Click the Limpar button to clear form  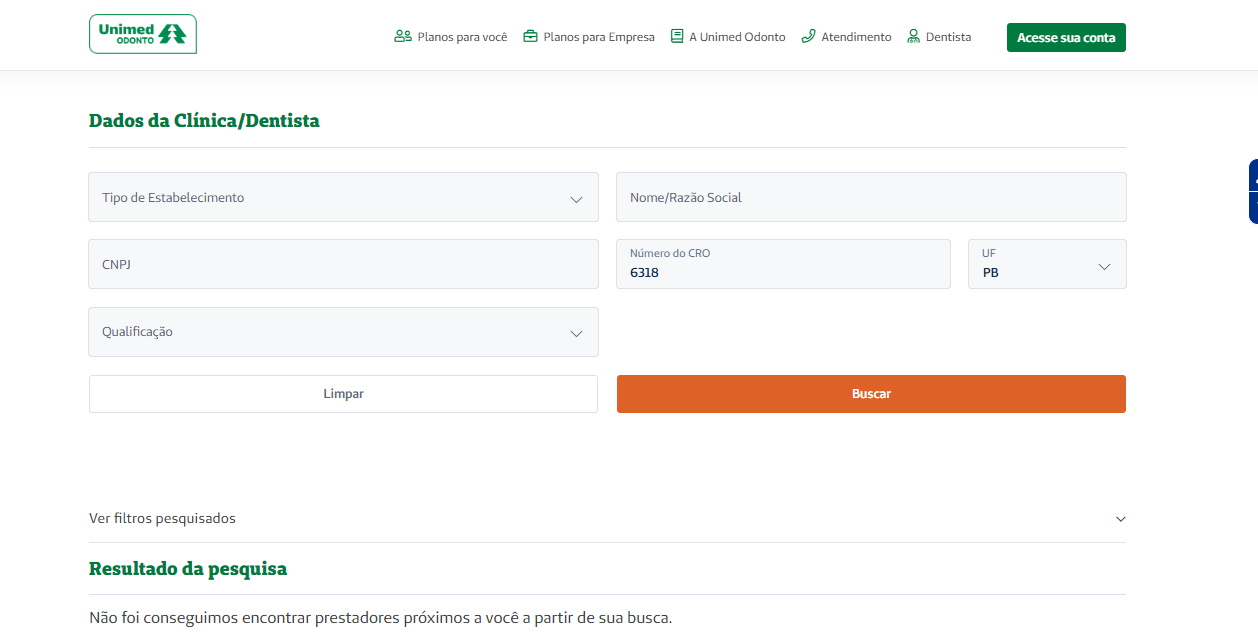[x=343, y=394]
